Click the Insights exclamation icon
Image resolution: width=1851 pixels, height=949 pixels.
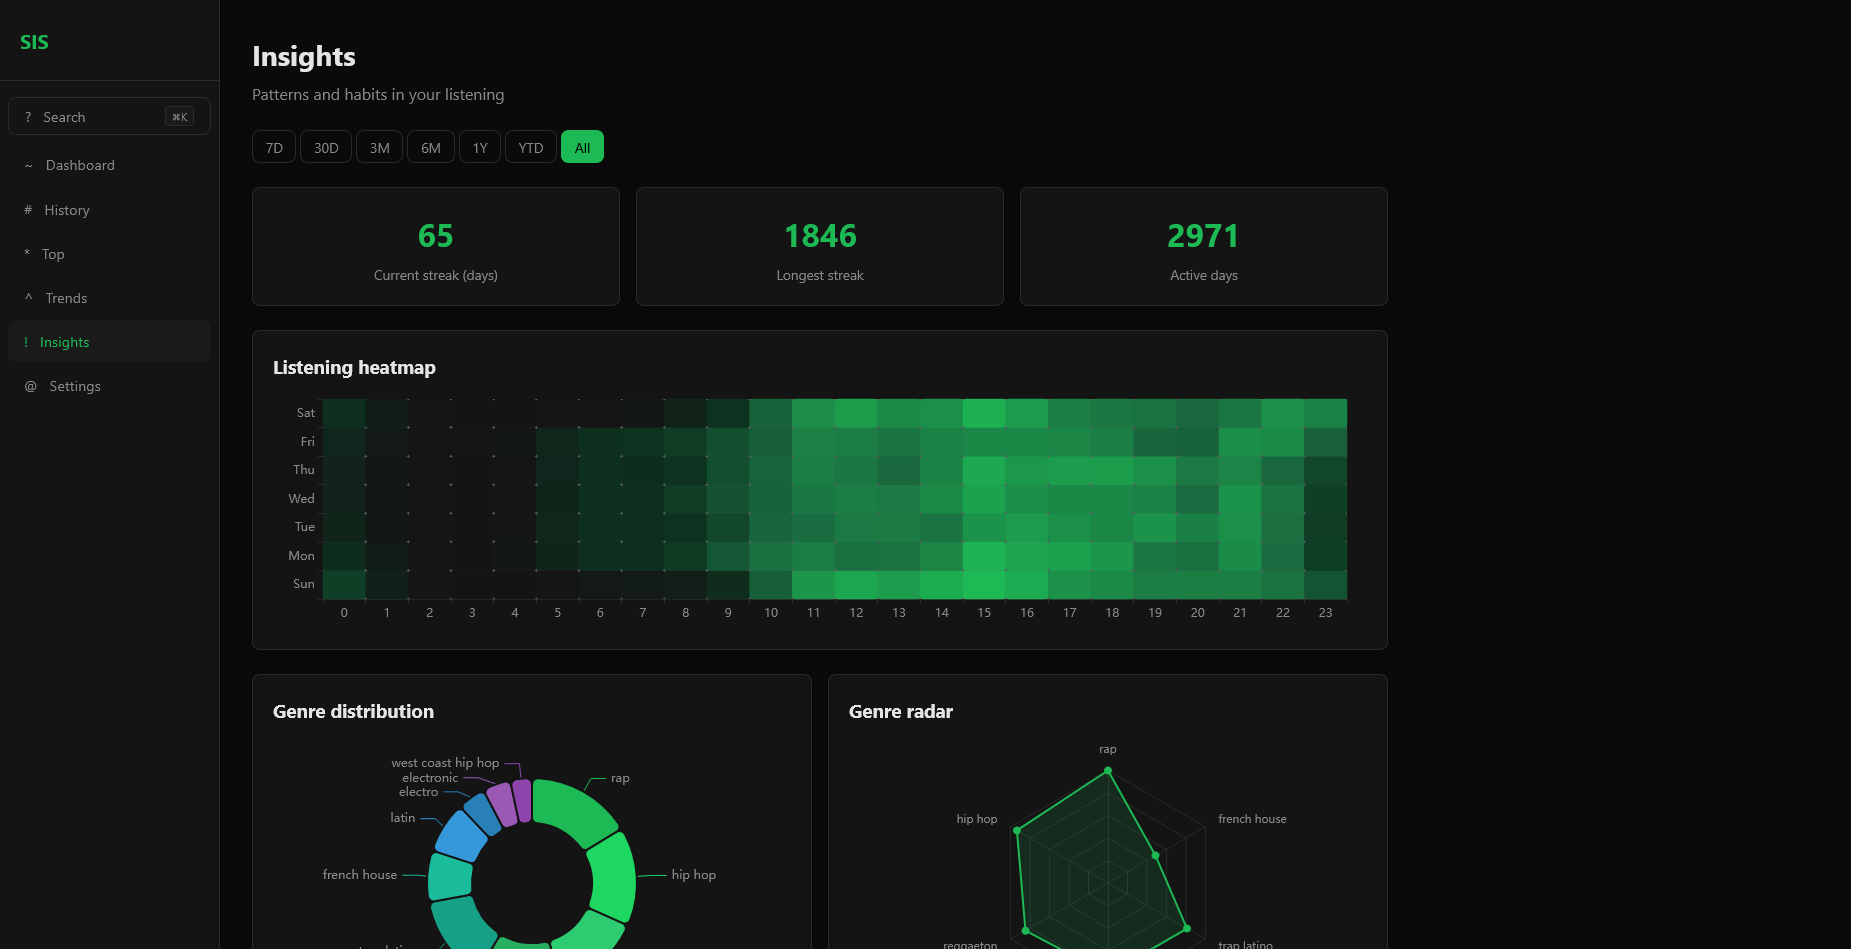point(26,342)
